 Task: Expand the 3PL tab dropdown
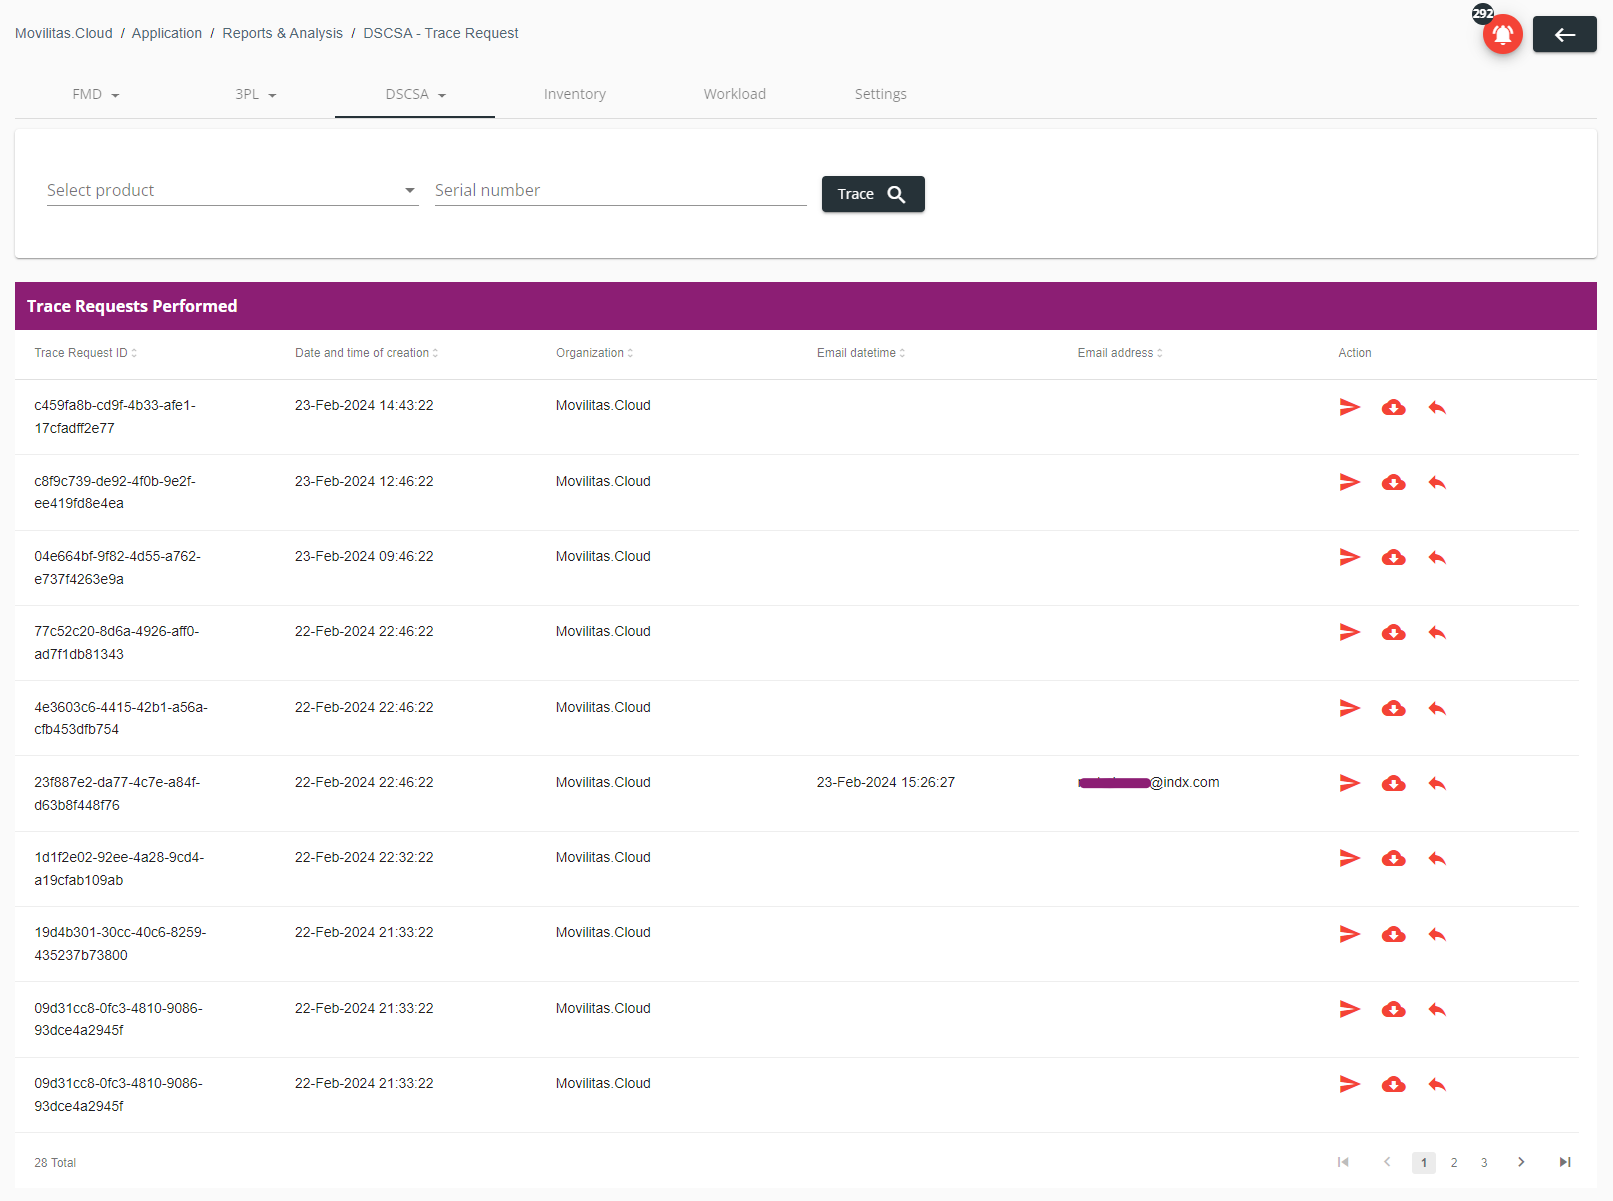[x=255, y=94]
